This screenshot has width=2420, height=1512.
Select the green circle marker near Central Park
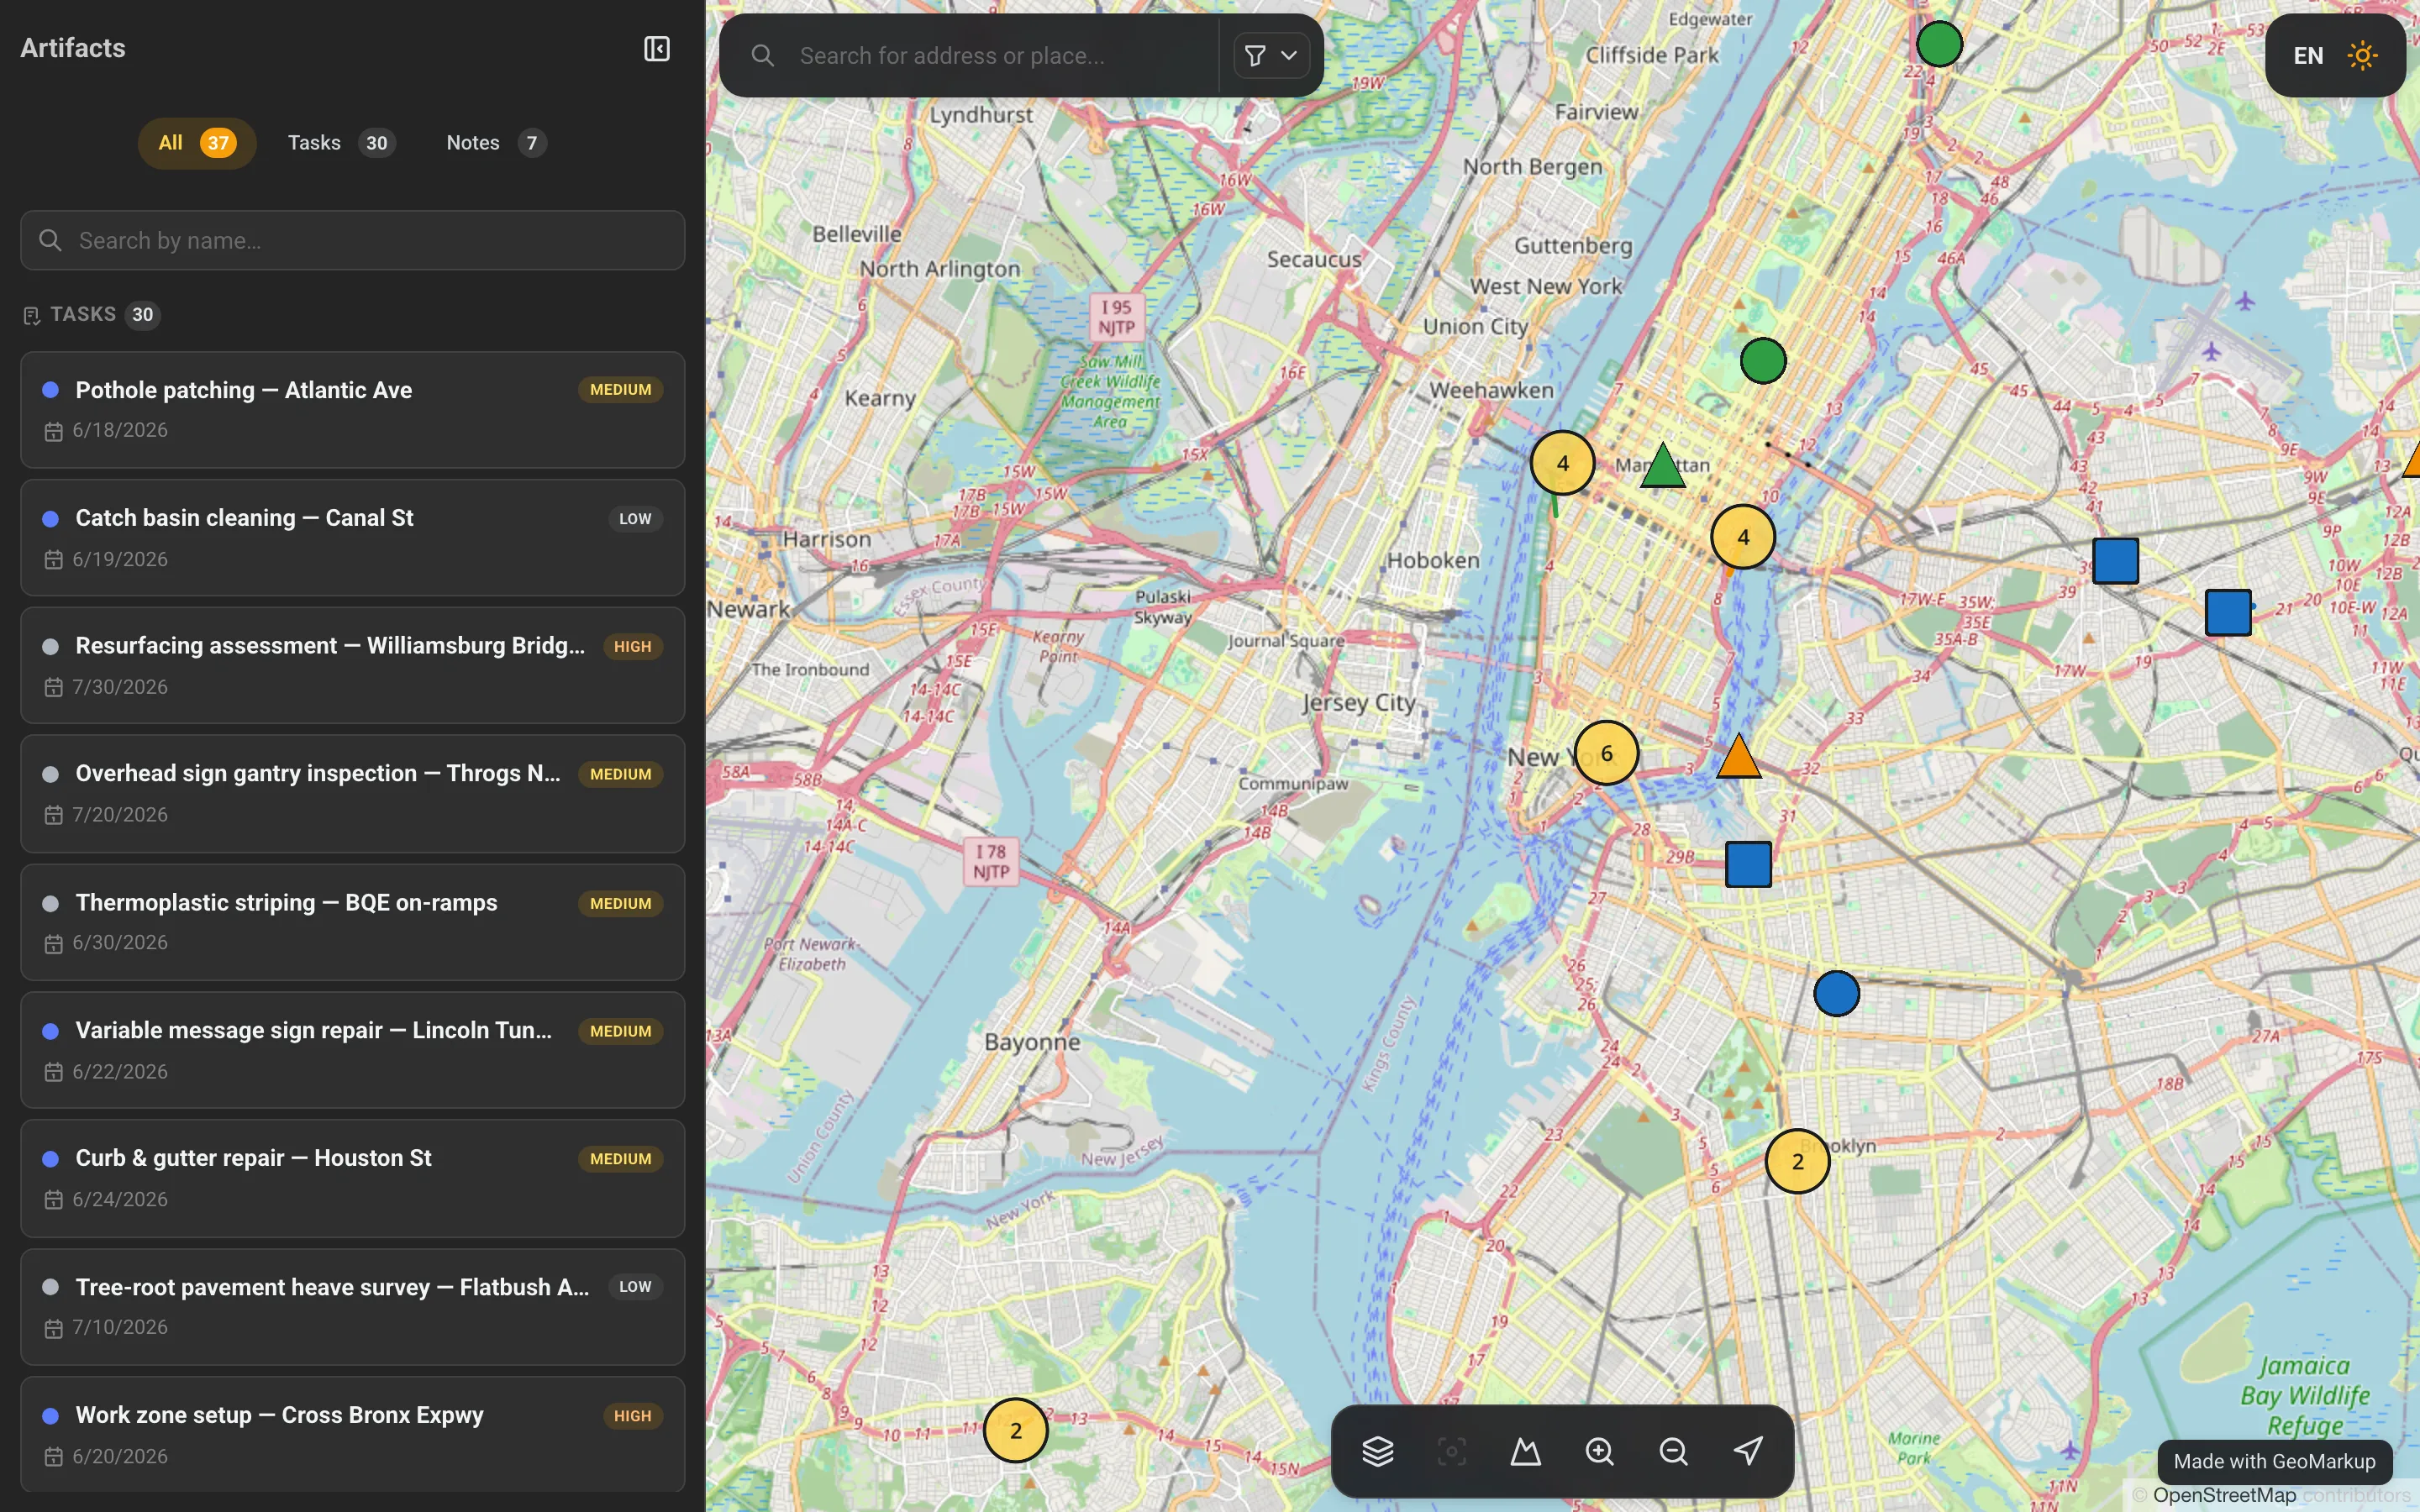pos(1763,361)
